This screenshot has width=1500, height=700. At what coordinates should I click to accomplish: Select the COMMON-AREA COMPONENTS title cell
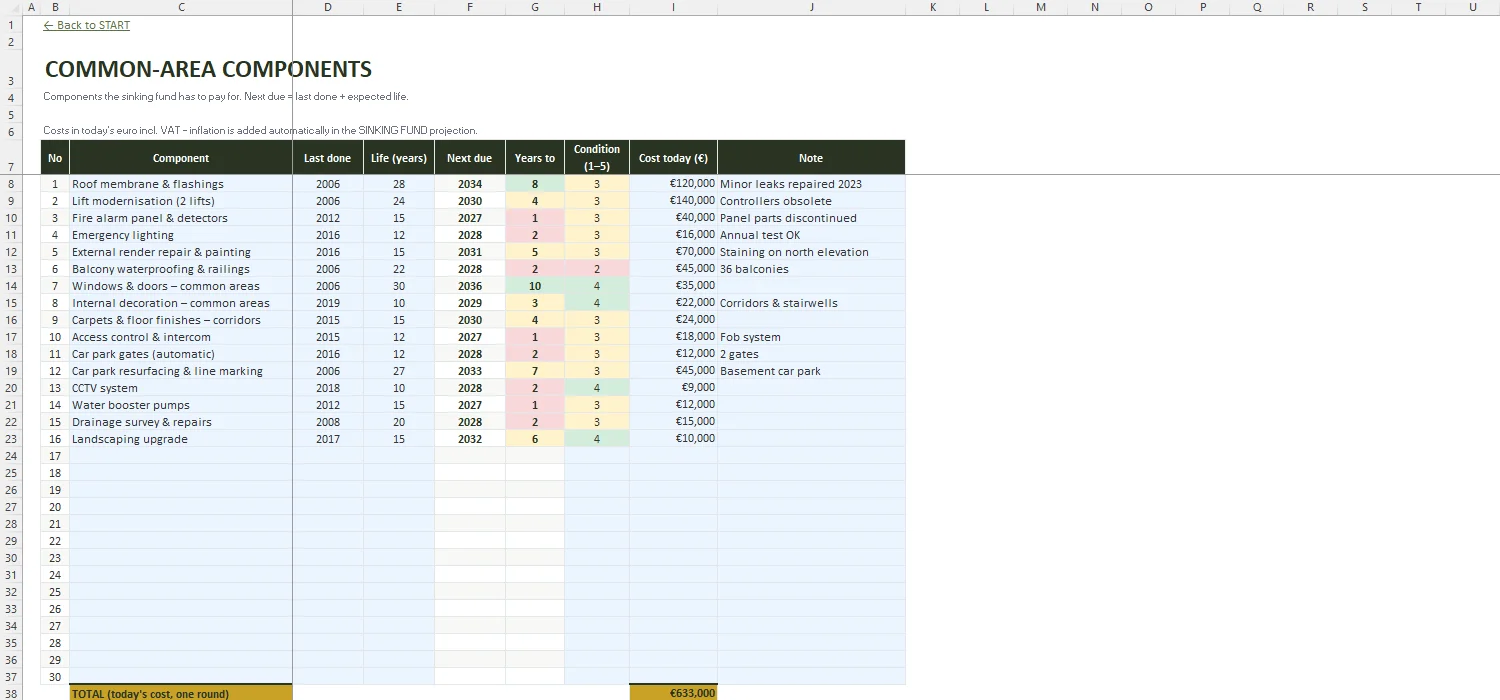pyautogui.click(x=208, y=70)
